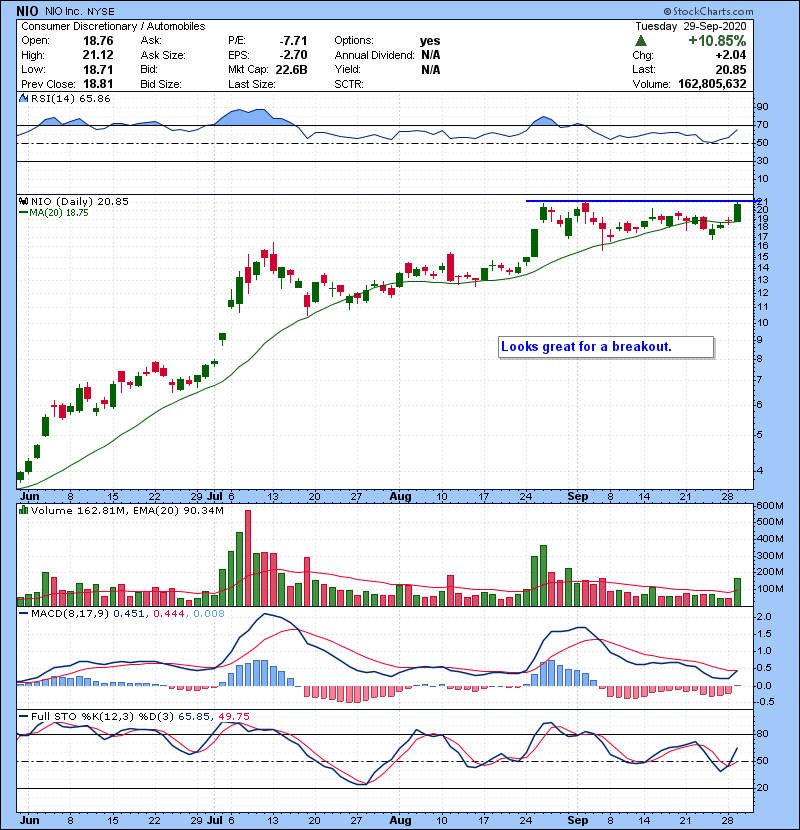Image resolution: width=800 pixels, height=830 pixels.
Task: Click the 'Looks great for a breakout.' annotation
Action: tap(606, 347)
